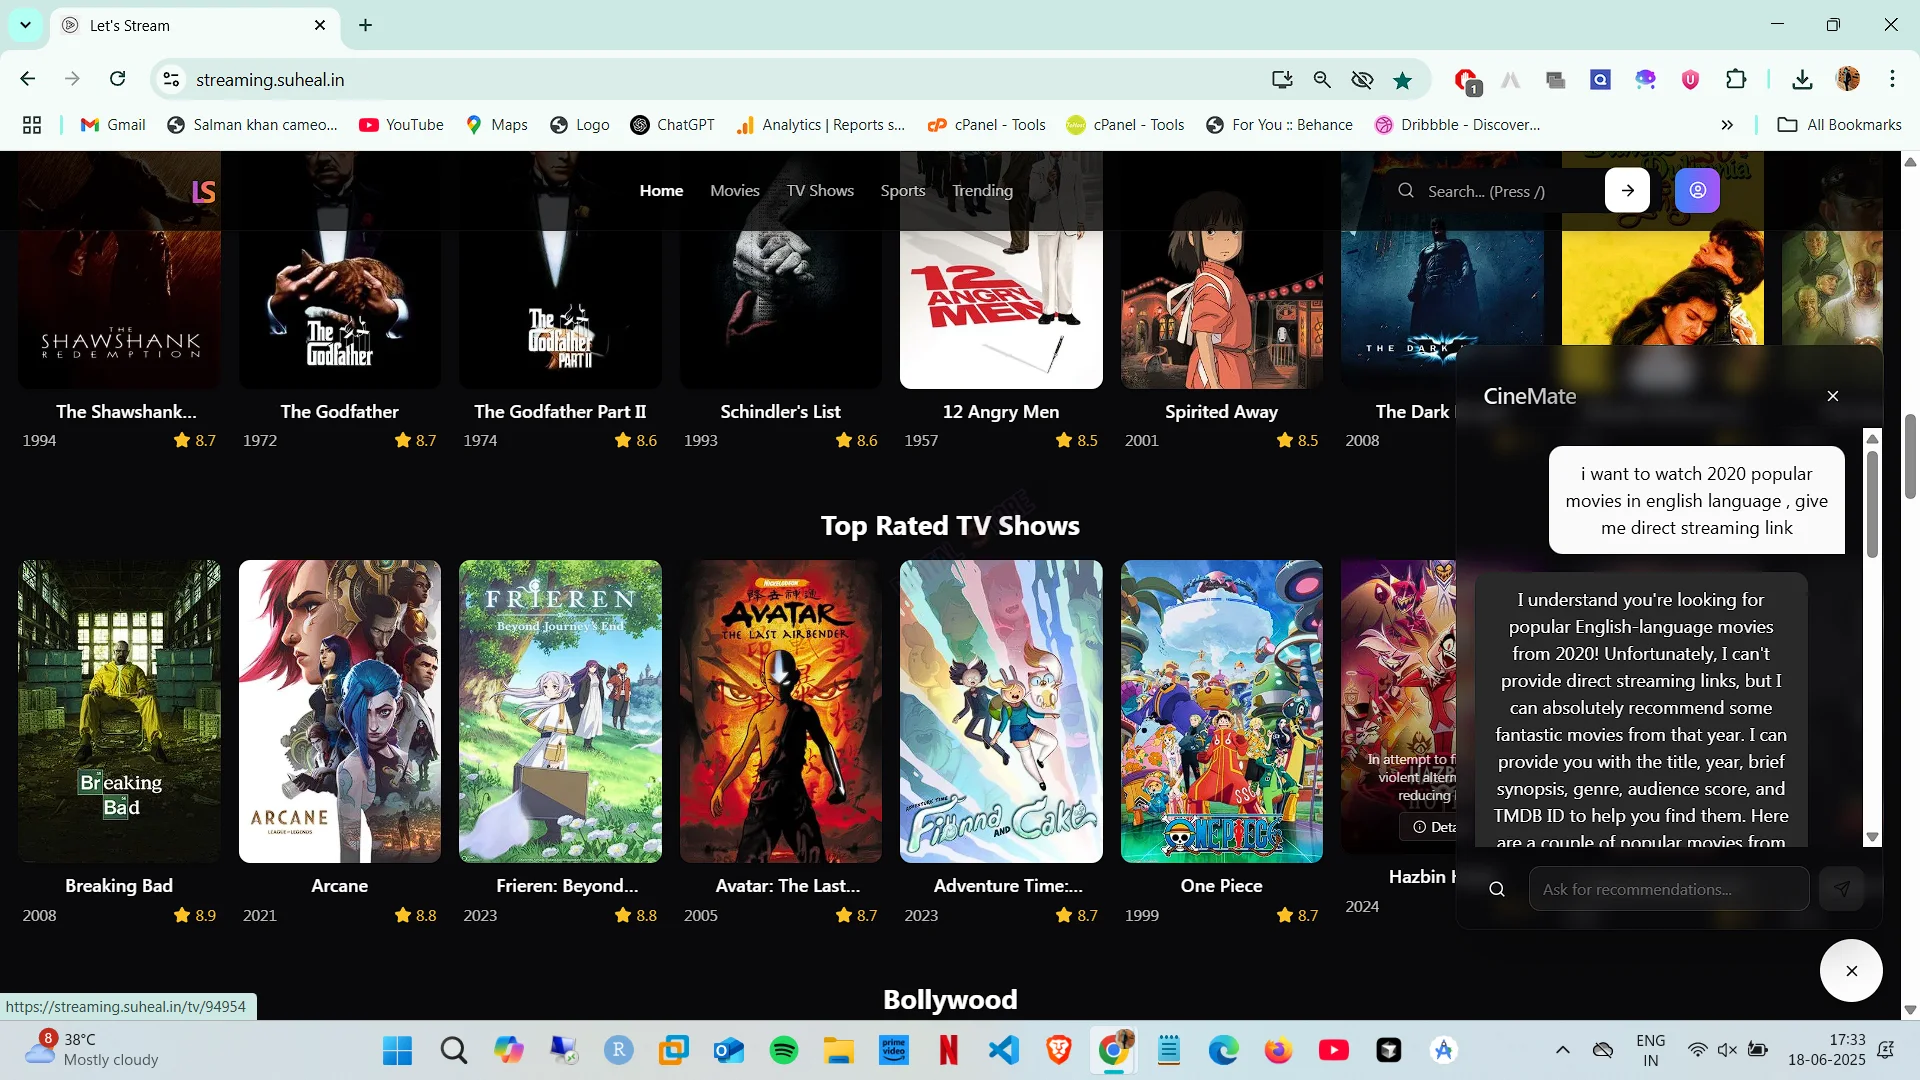Close the CineMate chat panel

point(1833,396)
